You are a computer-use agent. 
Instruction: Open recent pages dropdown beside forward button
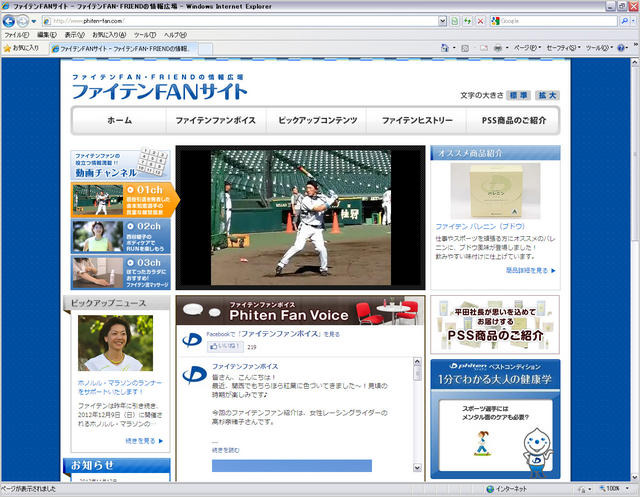[34, 21]
